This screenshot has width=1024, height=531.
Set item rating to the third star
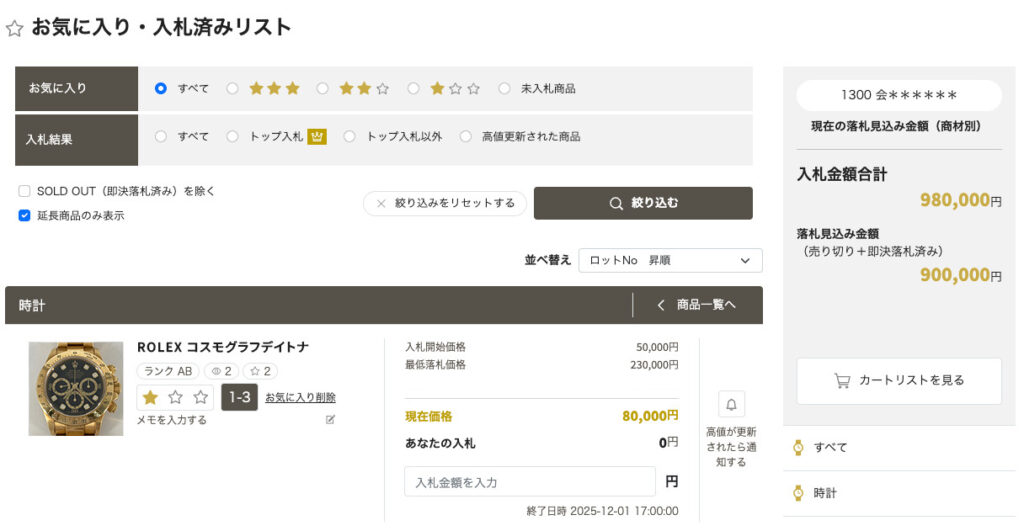click(200, 398)
